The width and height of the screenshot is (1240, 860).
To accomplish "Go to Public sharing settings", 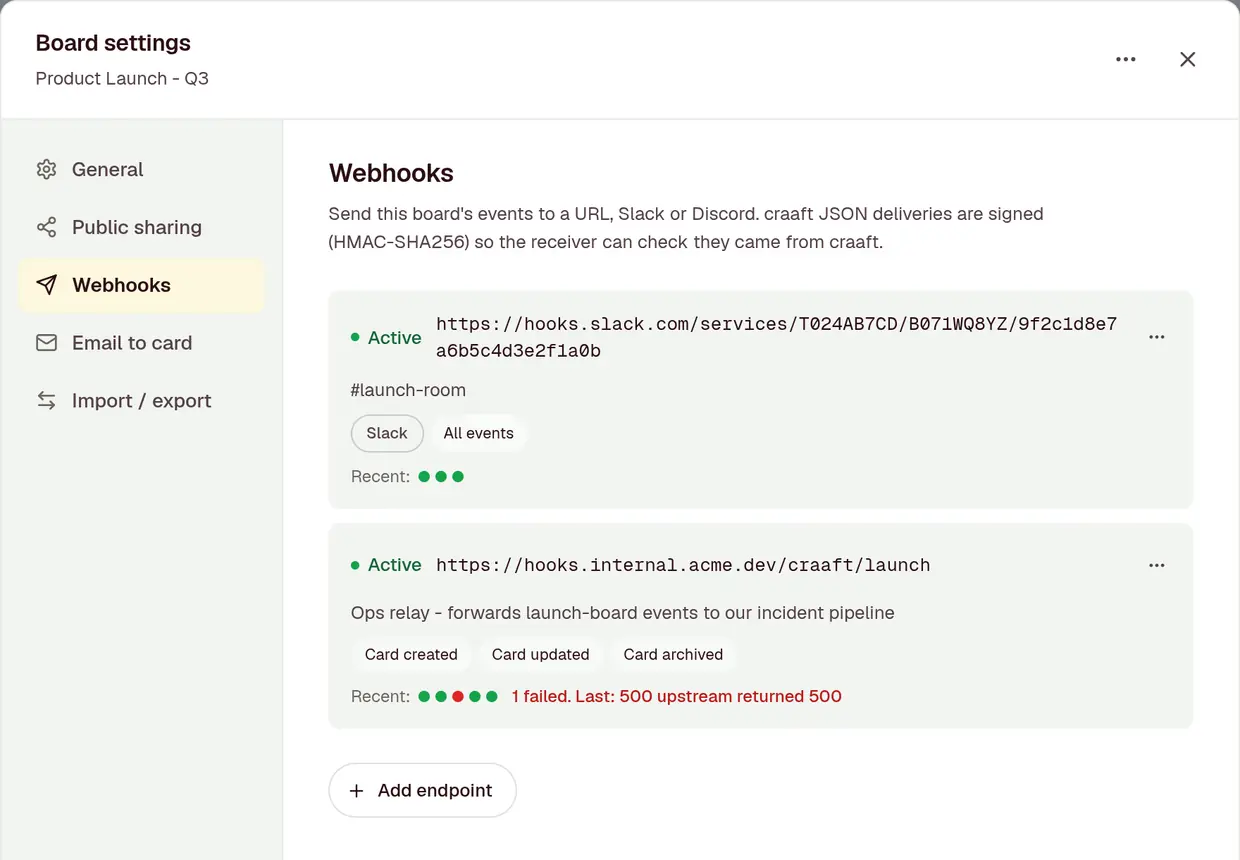I will [141, 228].
